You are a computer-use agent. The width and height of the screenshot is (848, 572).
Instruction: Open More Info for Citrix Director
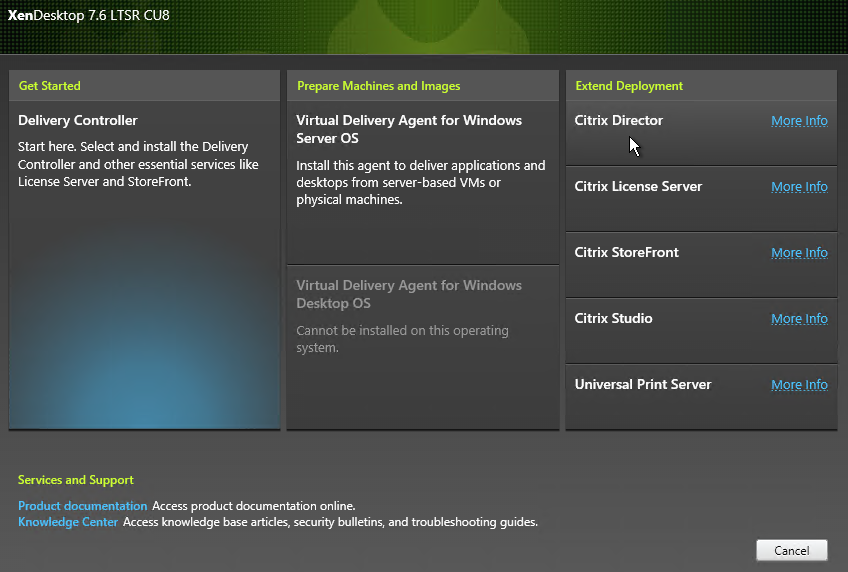(x=799, y=121)
